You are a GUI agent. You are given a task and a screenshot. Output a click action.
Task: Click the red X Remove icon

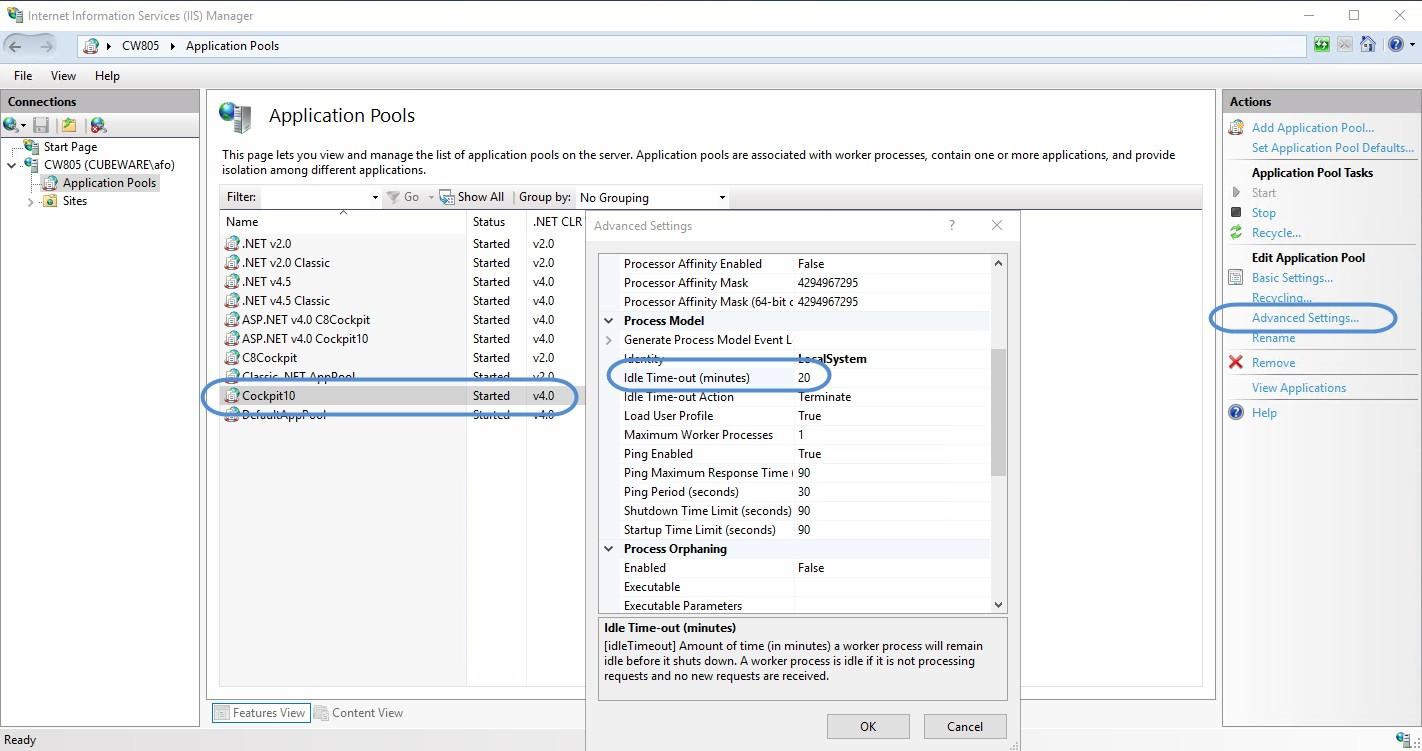point(1236,363)
